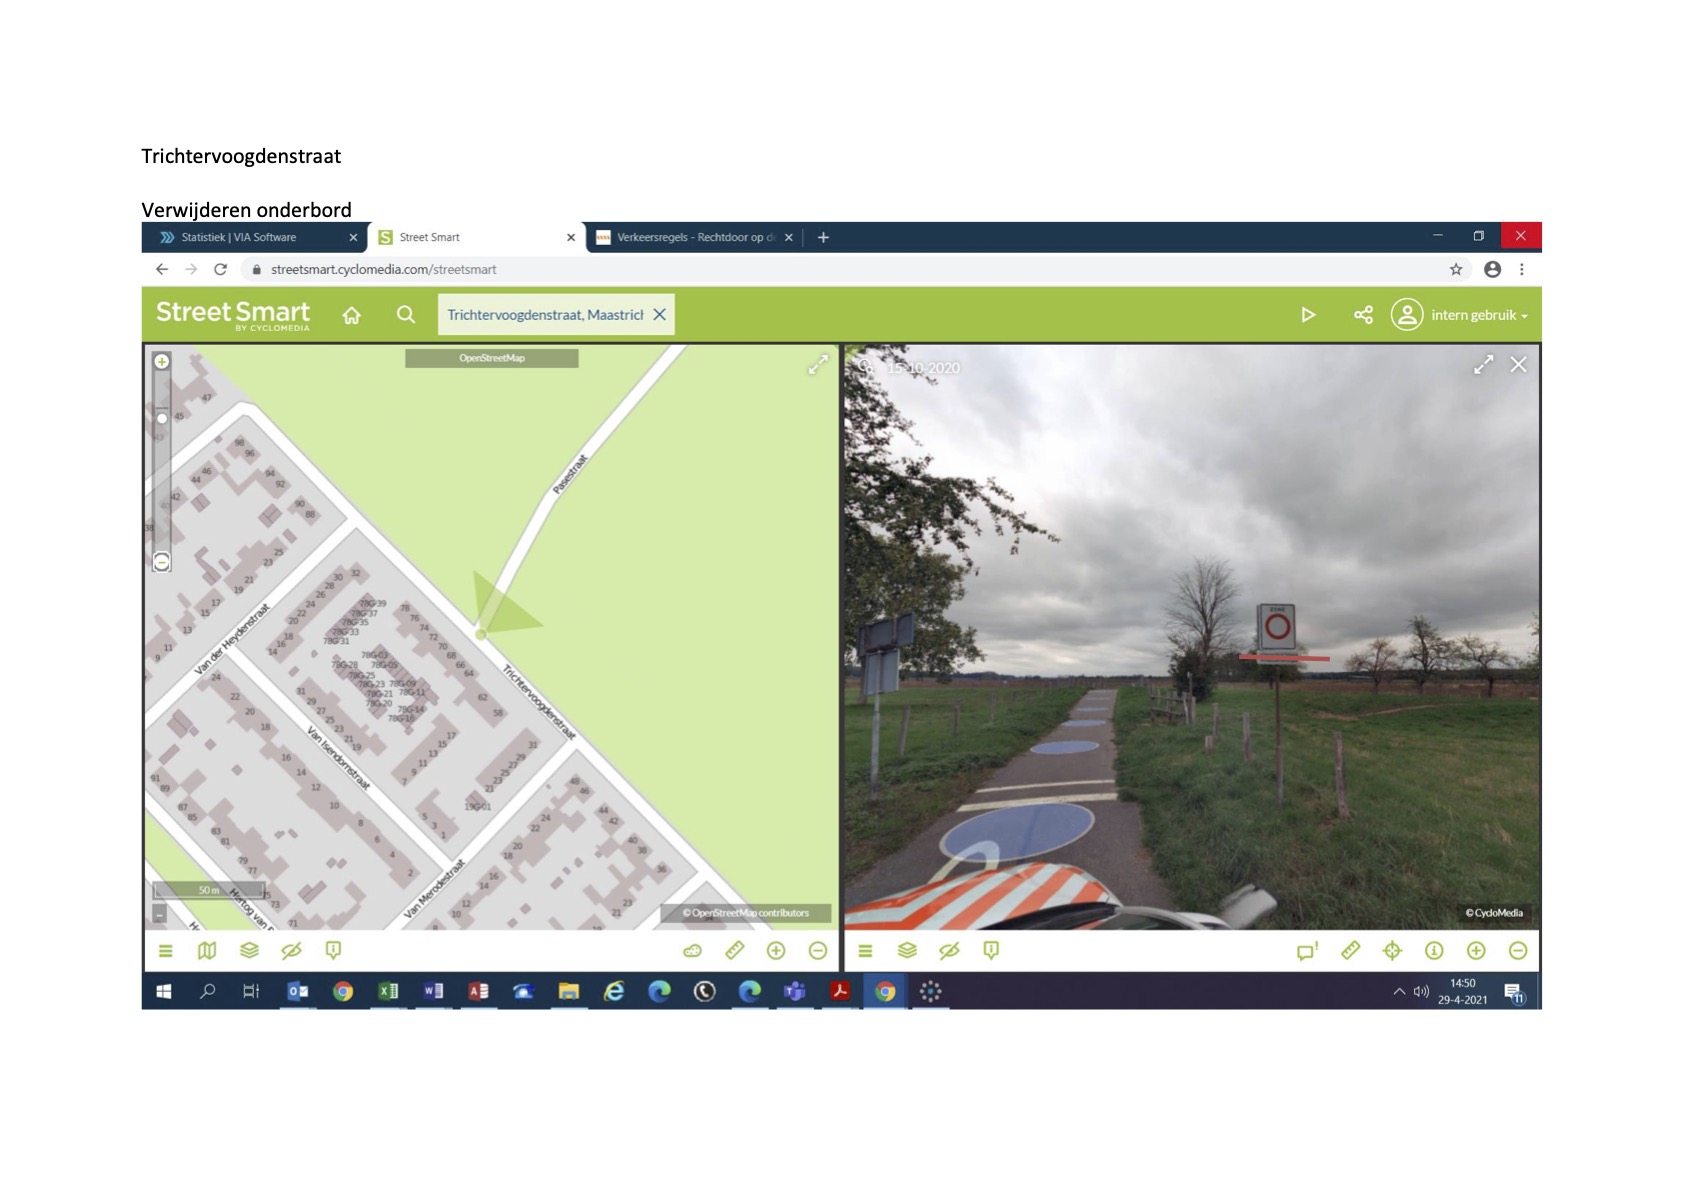Clear the Trichtervoogdenstraat search with X
The height and width of the screenshot is (1190, 1683).
[x=660, y=315]
